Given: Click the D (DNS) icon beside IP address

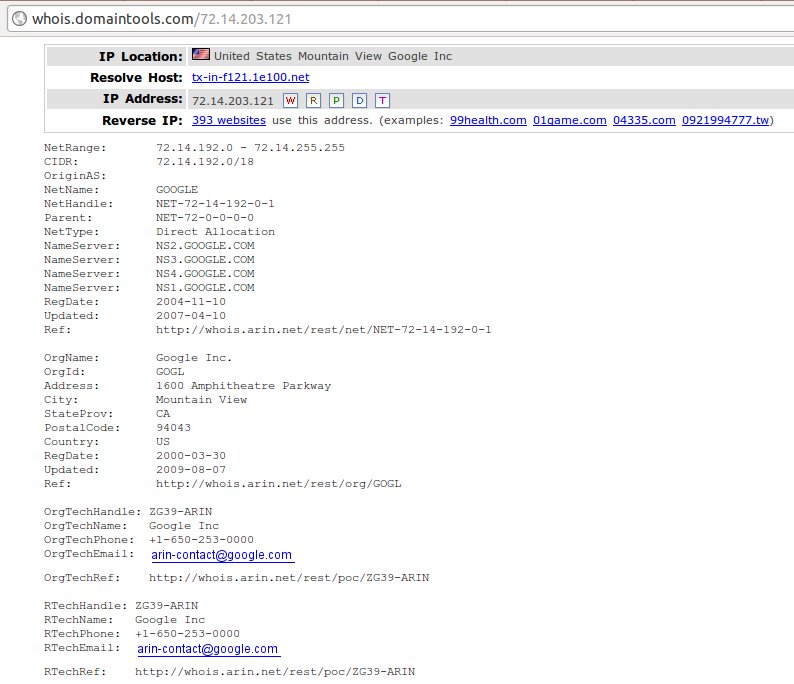Looking at the screenshot, I should [360, 100].
